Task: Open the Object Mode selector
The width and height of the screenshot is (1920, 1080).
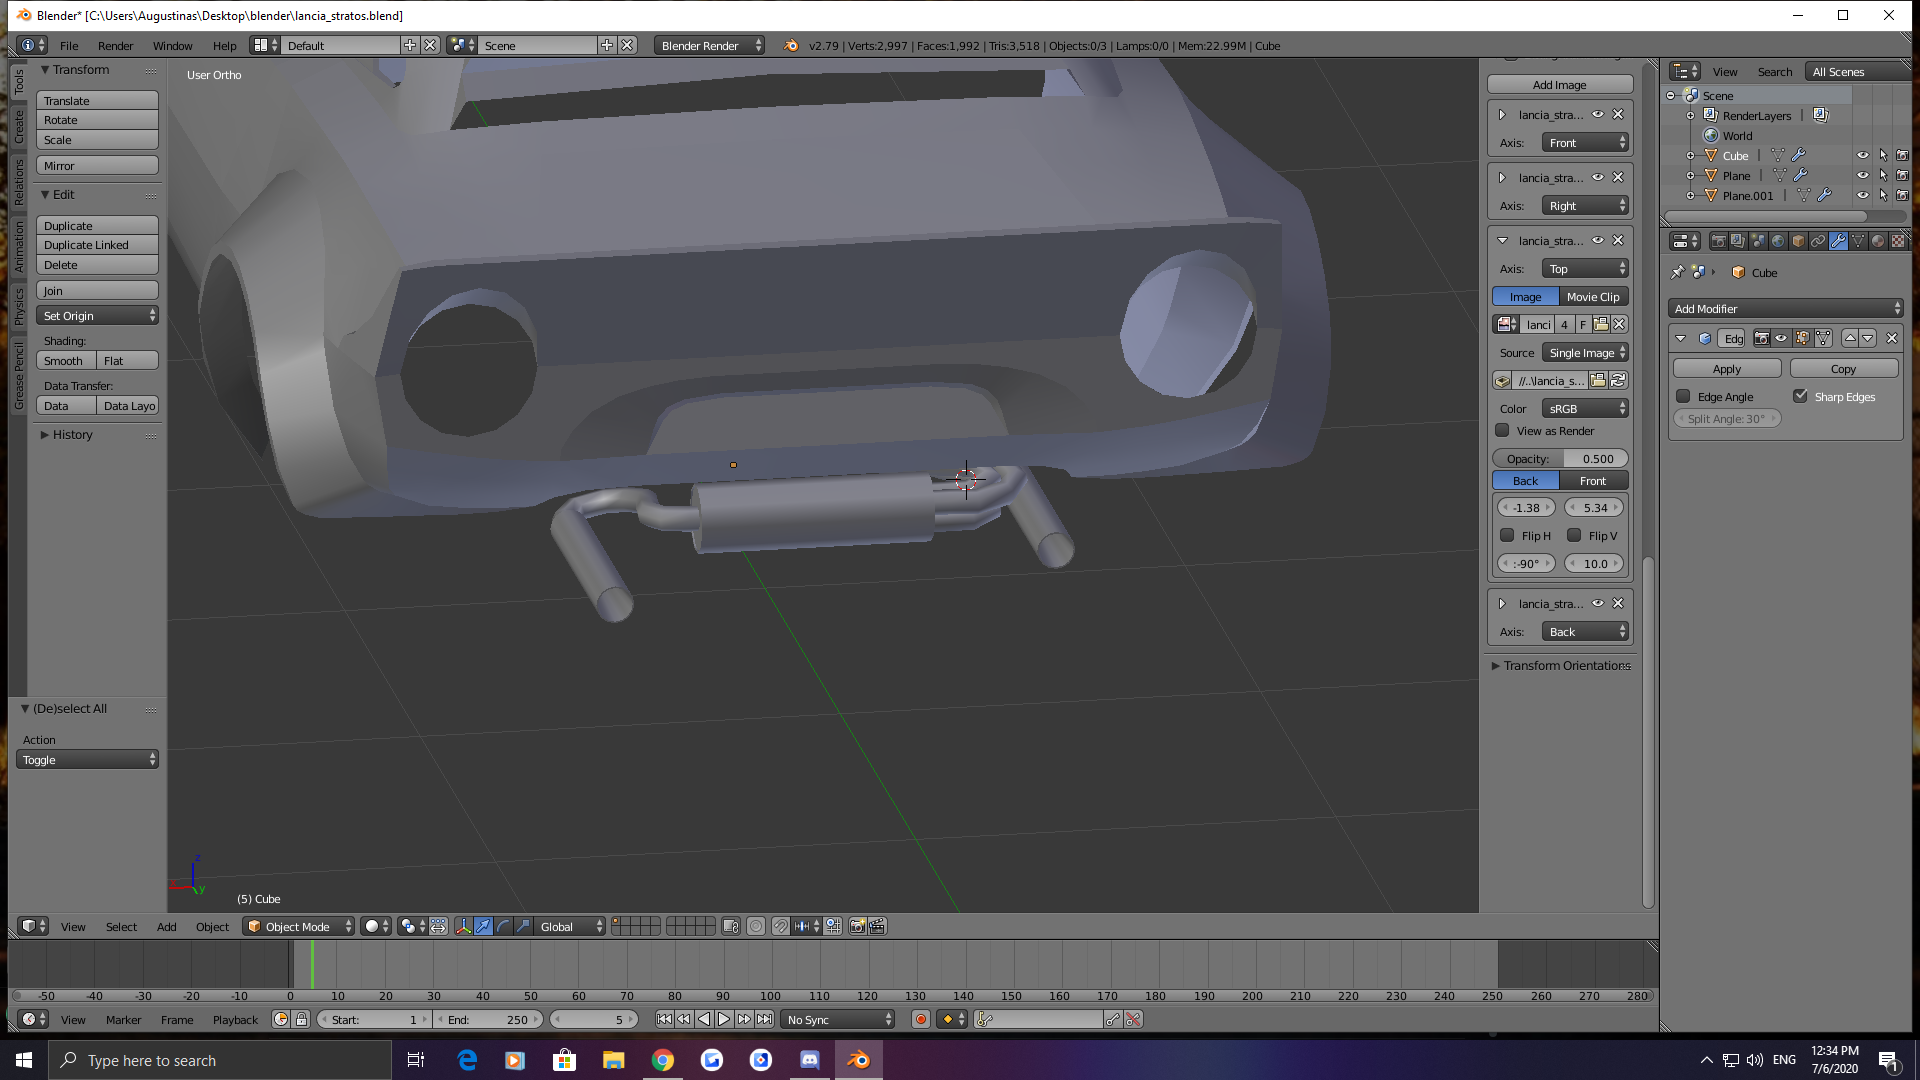Action: tap(299, 927)
